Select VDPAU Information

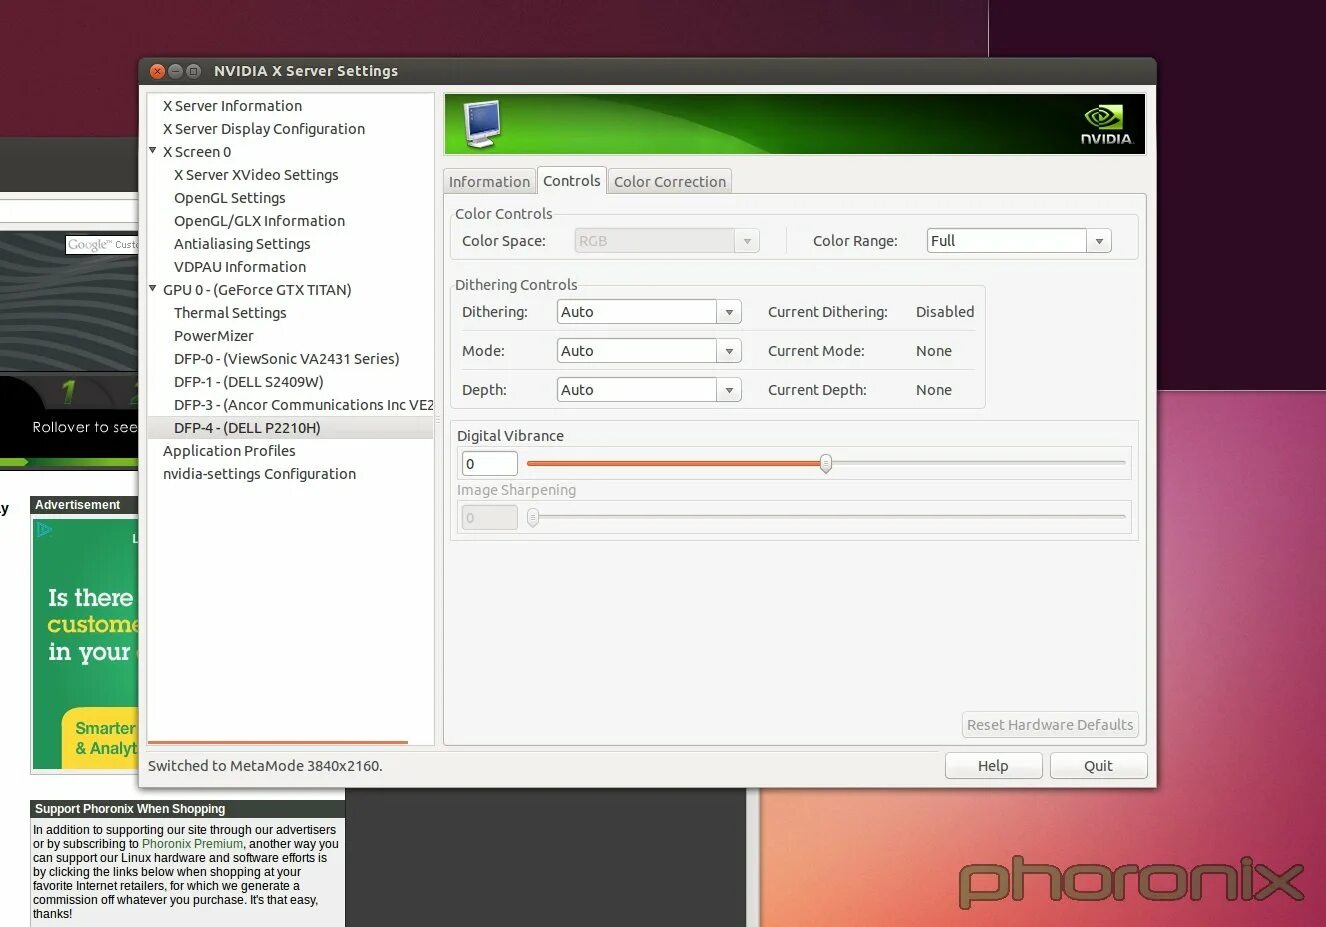[x=240, y=267]
